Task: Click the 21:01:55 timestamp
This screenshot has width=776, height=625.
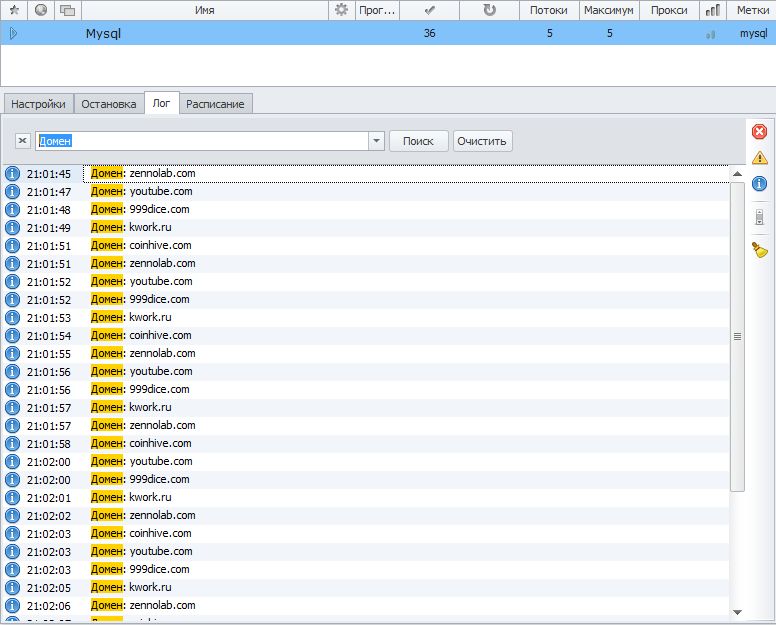Action: point(49,354)
